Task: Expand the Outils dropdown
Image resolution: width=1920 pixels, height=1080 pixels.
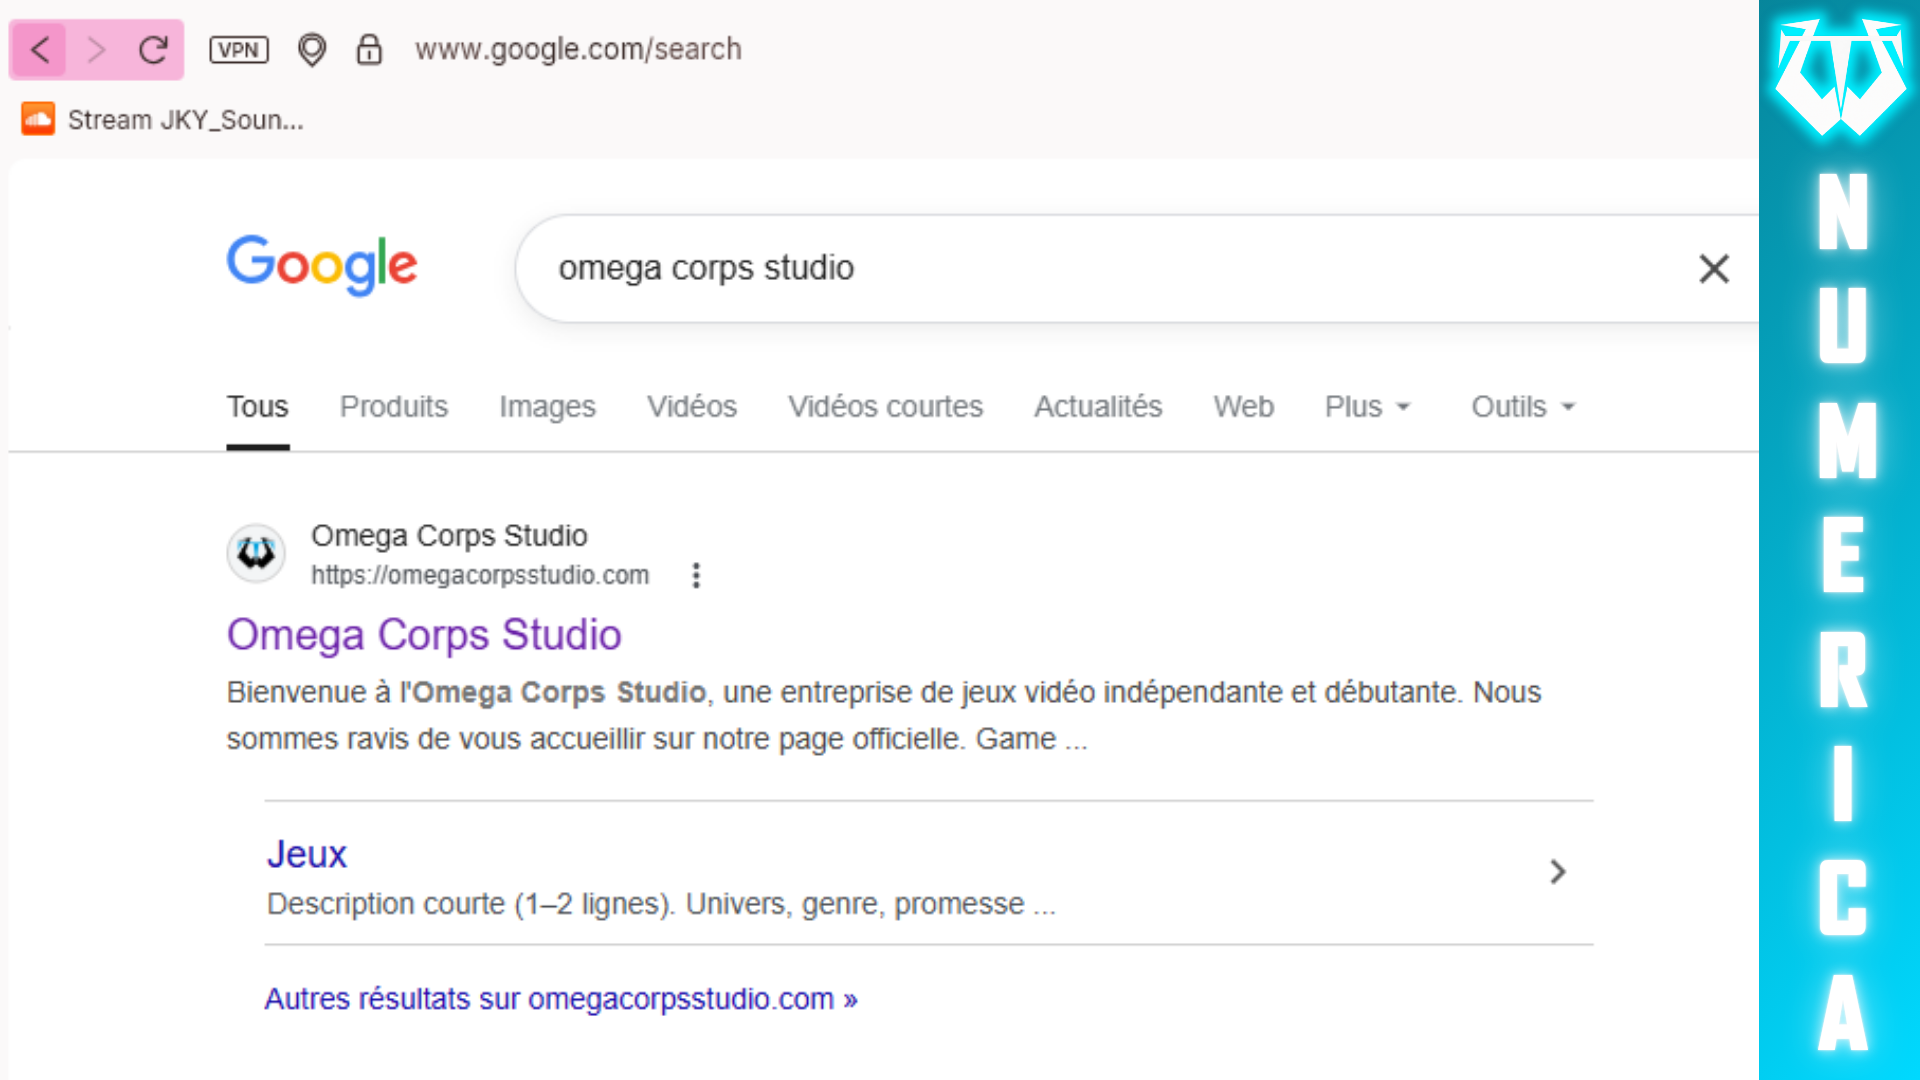Action: click(x=1523, y=407)
